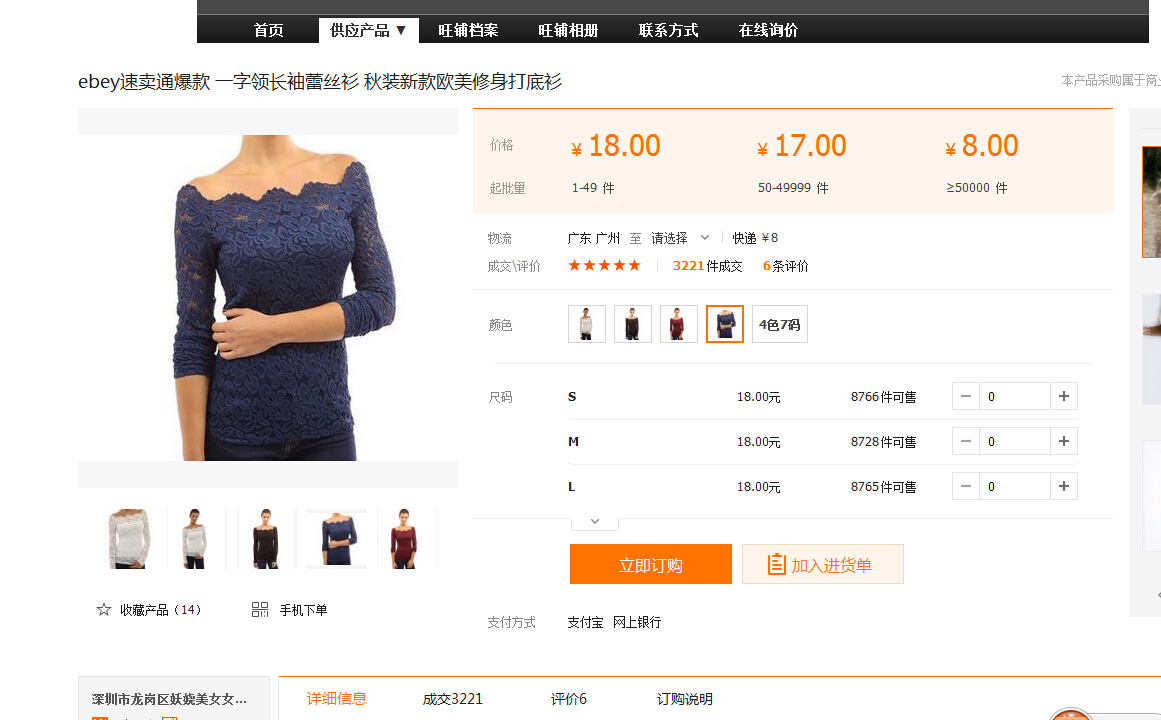Click the 加入进货单 button
Image resolution: width=1161 pixels, height=720 pixels.
click(x=822, y=565)
